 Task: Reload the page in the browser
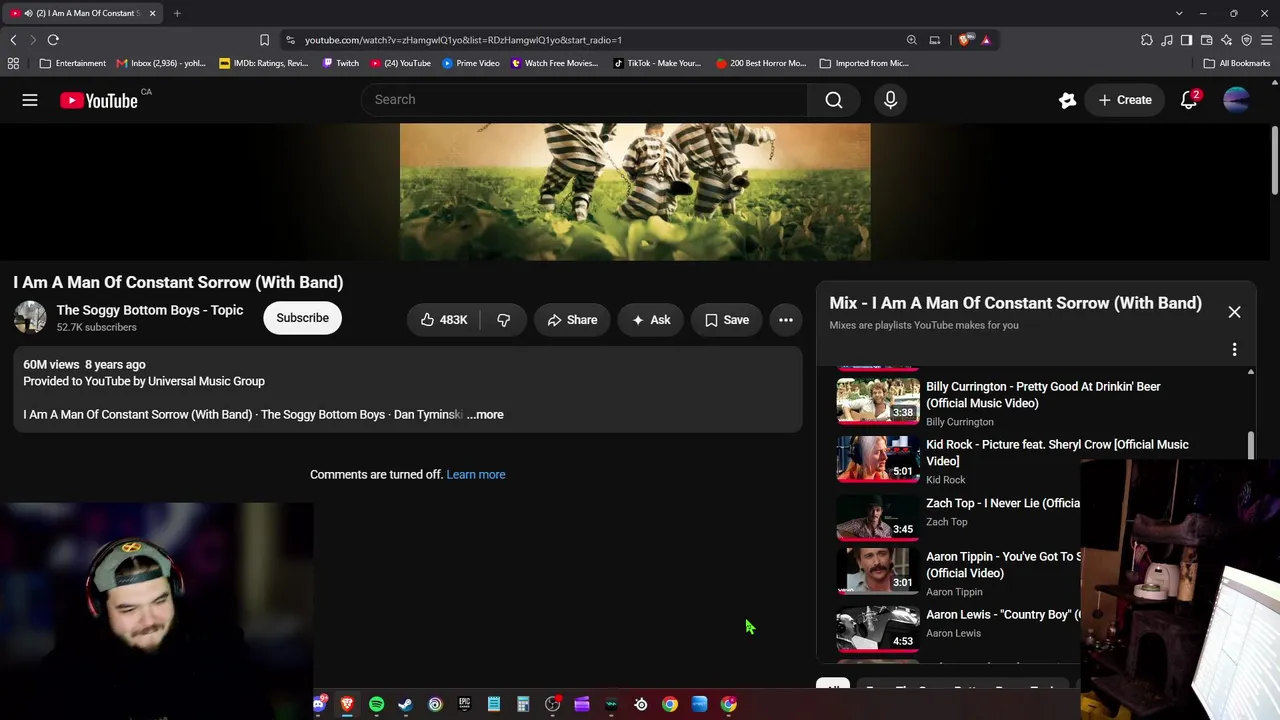pos(53,40)
